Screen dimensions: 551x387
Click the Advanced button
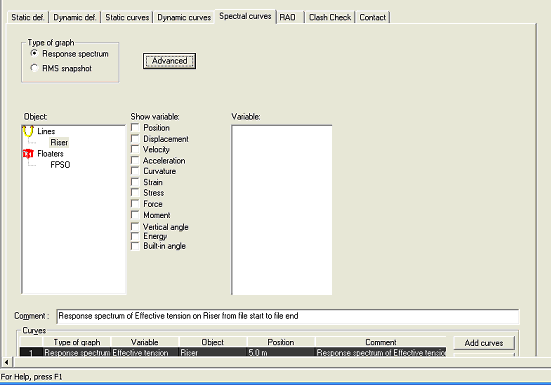coord(169,61)
